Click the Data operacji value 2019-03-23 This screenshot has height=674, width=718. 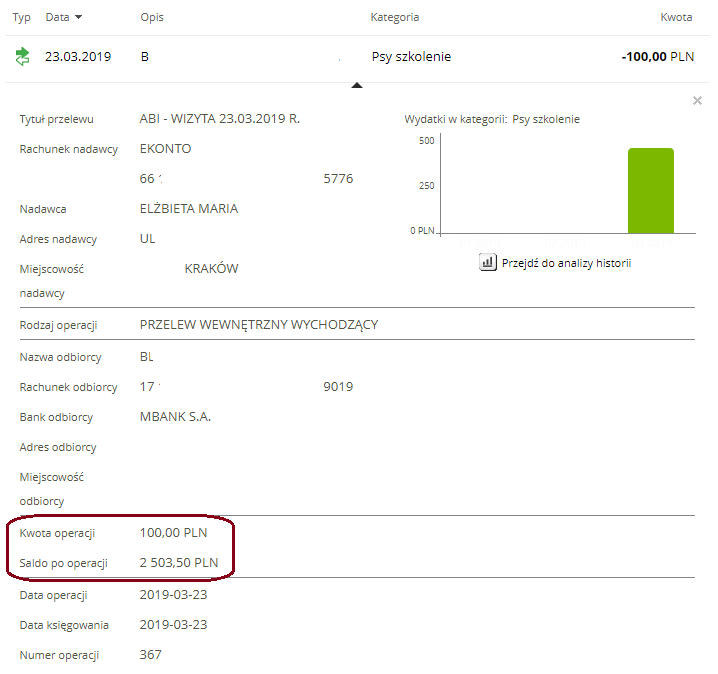pyautogui.click(x=174, y=595)
